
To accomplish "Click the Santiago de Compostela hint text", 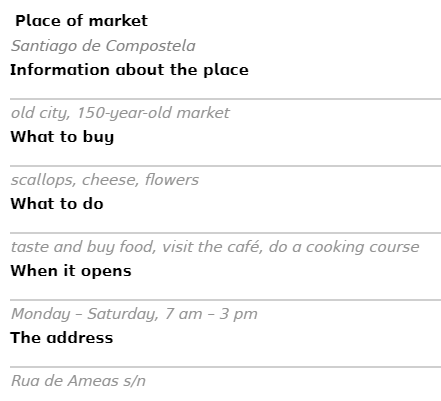I will tap(103, 46).
